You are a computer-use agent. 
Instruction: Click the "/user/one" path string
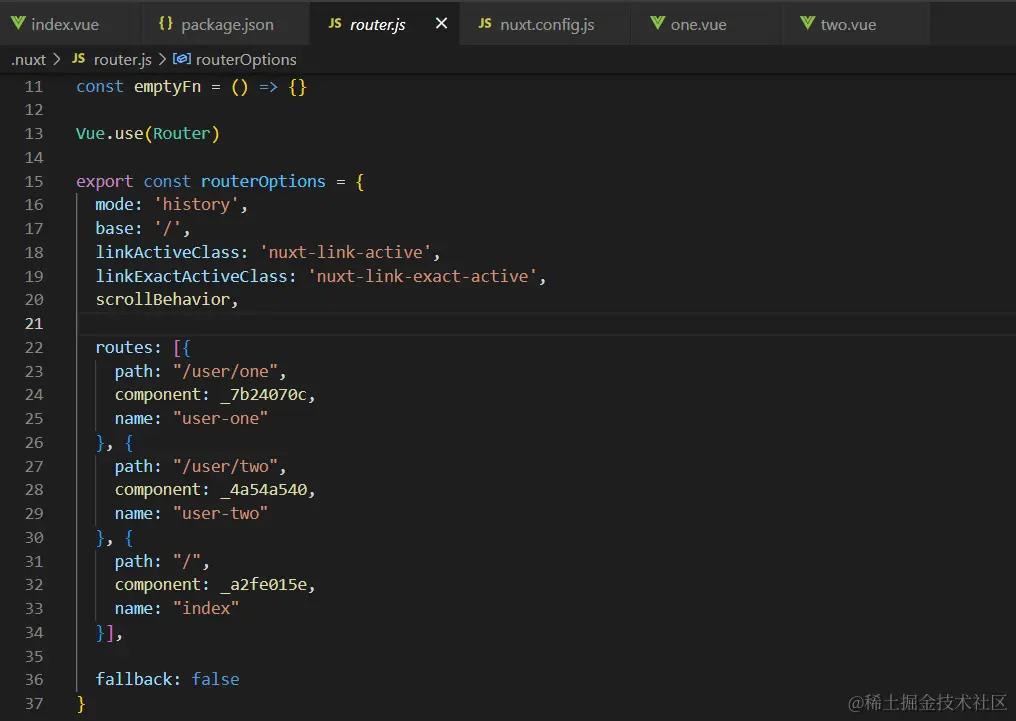225,372
